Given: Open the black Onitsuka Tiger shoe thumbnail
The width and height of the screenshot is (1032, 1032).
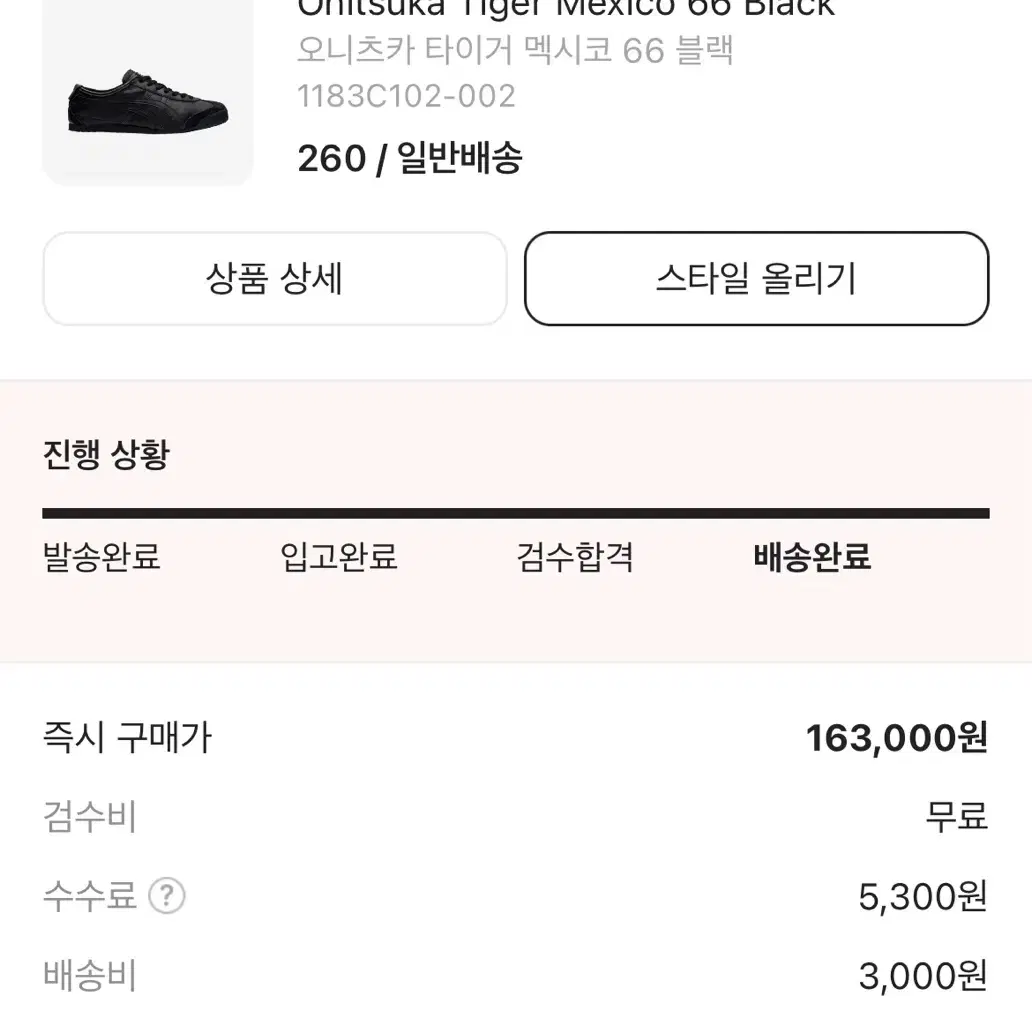Looking at the screenshot, I should coord(147,93).
